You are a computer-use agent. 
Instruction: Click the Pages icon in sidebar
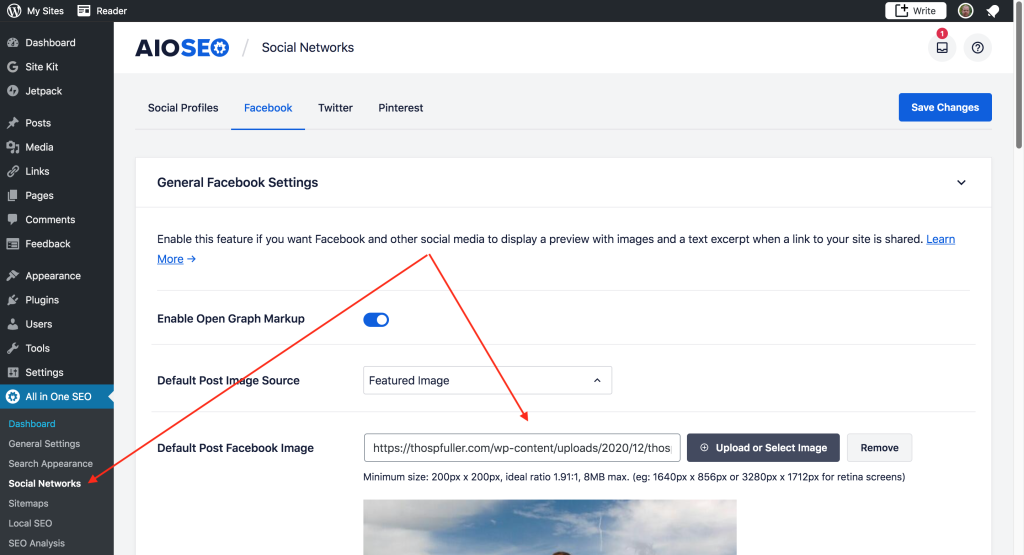click(x=12, y=195)
